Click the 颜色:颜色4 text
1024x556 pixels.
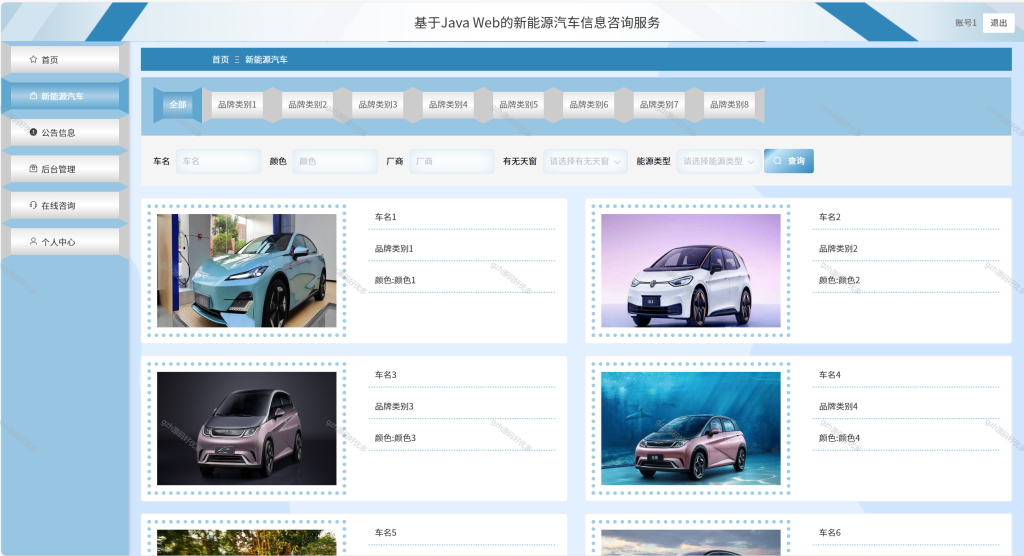(x=840, y=438)
